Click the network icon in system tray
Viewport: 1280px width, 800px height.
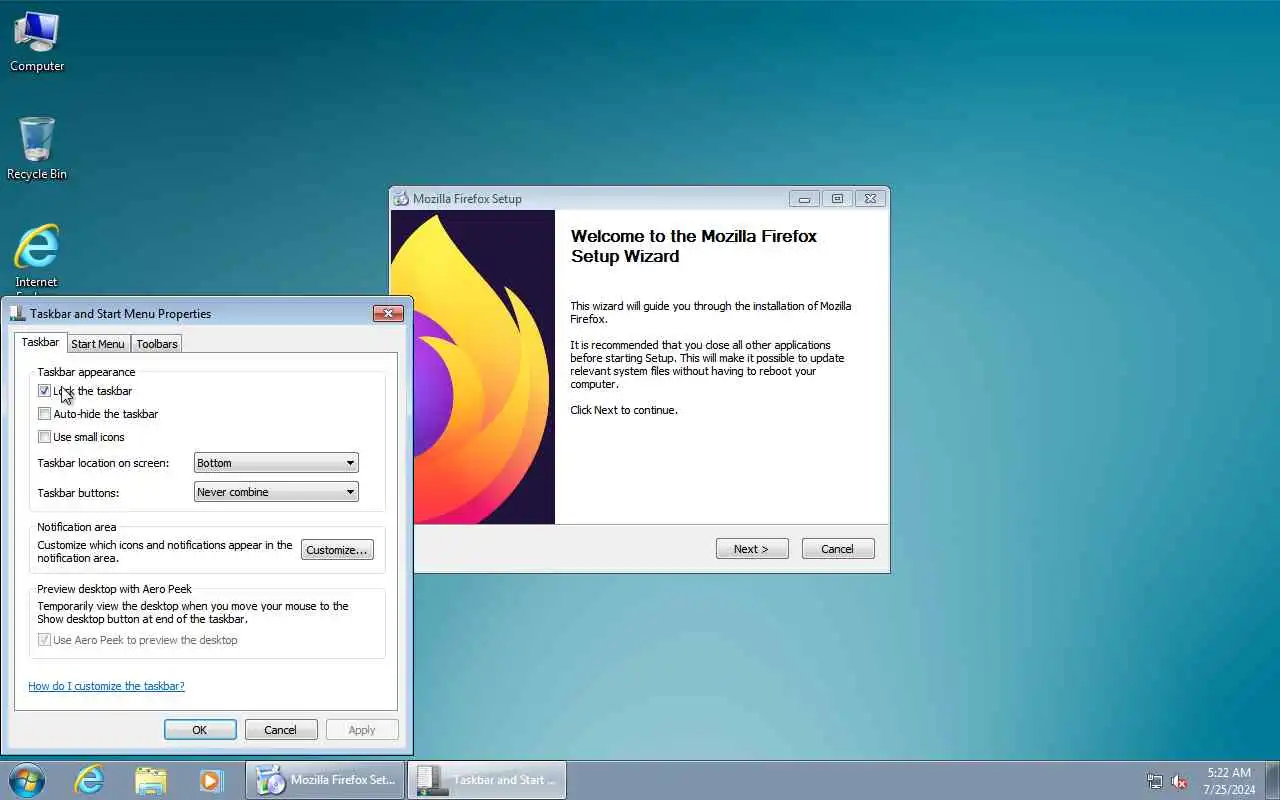pyautogui.click(x=1155, y=781)
